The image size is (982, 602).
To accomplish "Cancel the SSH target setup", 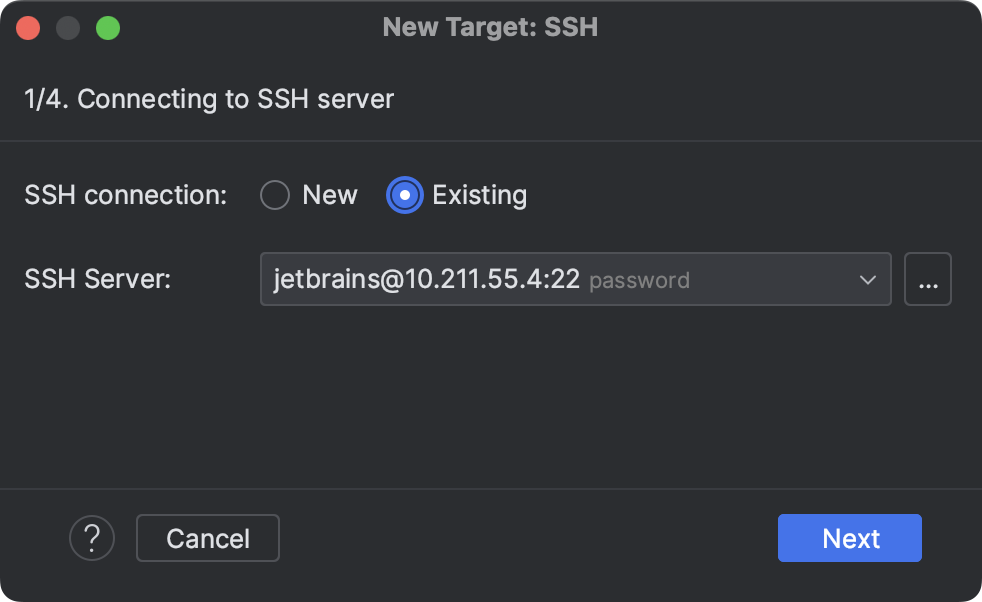I will [207, 538].
